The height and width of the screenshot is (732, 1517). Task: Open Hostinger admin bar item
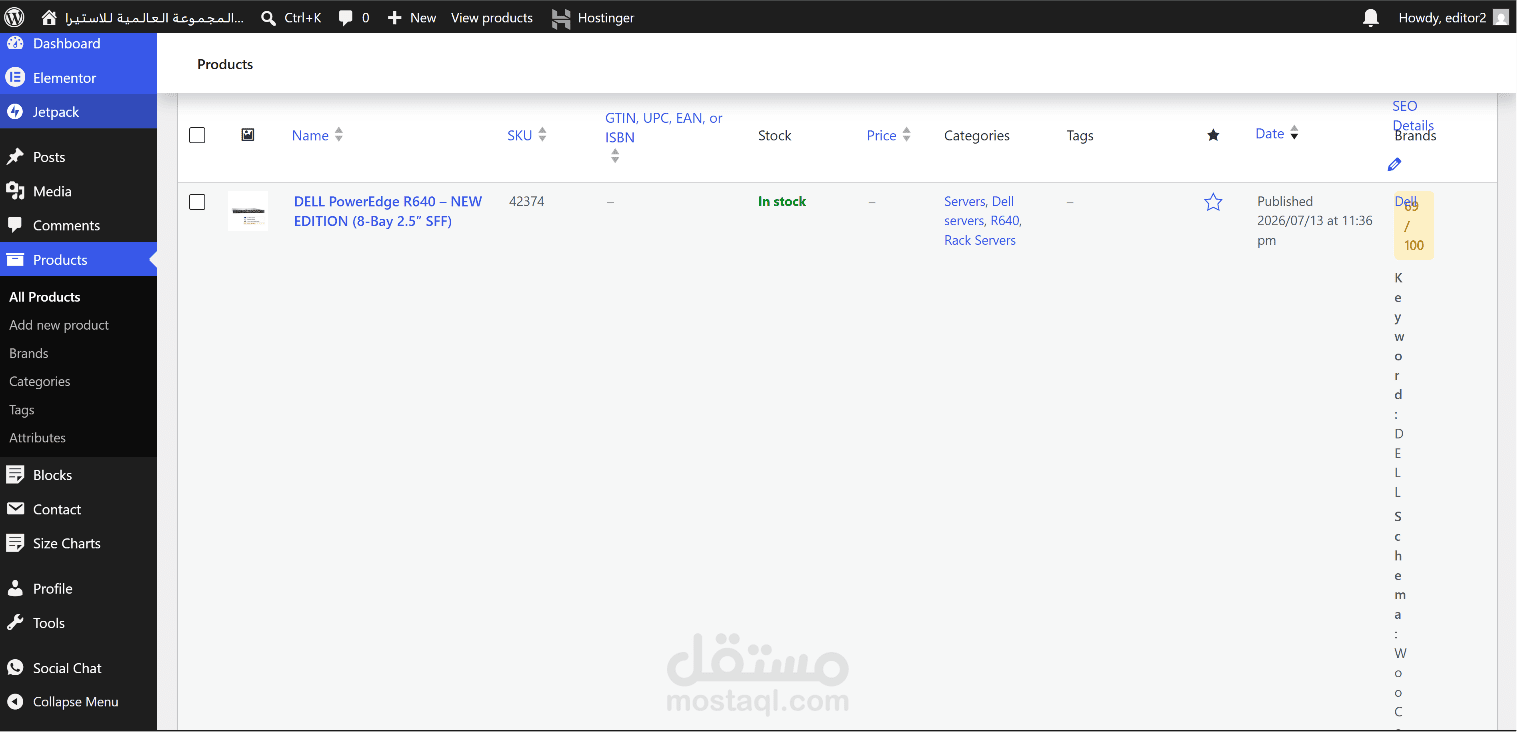tap(593, 17)
